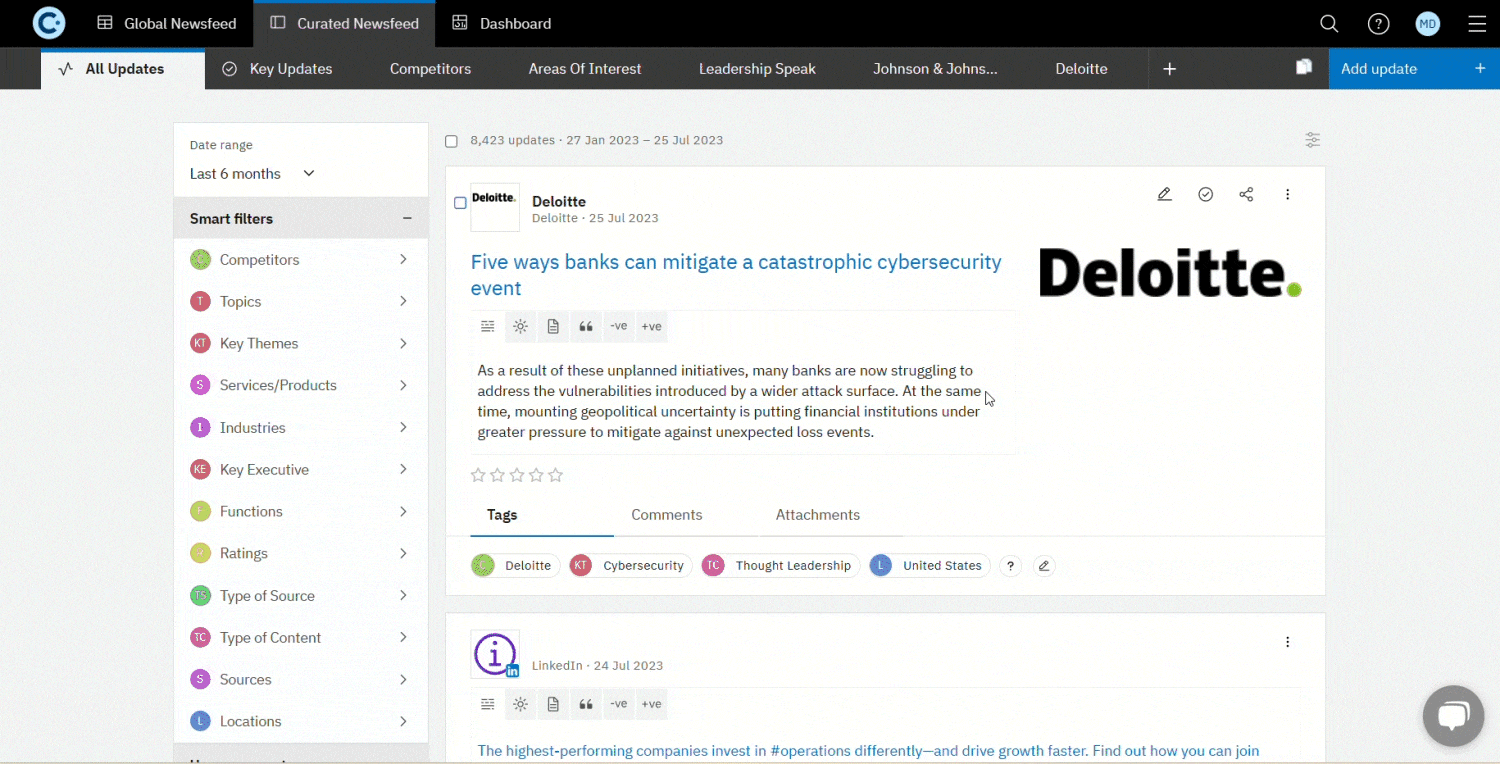
Task: Open the highest-performing companies post link
Action: [868, 751]
